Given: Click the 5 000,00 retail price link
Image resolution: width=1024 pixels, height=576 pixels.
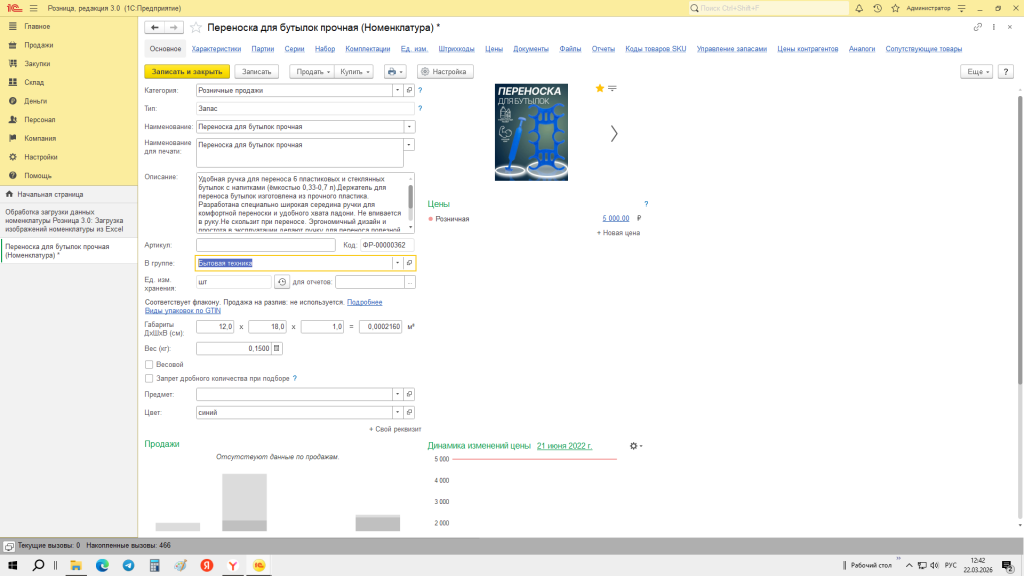Looking at the screenshot, I should click(x=616, y=219).
